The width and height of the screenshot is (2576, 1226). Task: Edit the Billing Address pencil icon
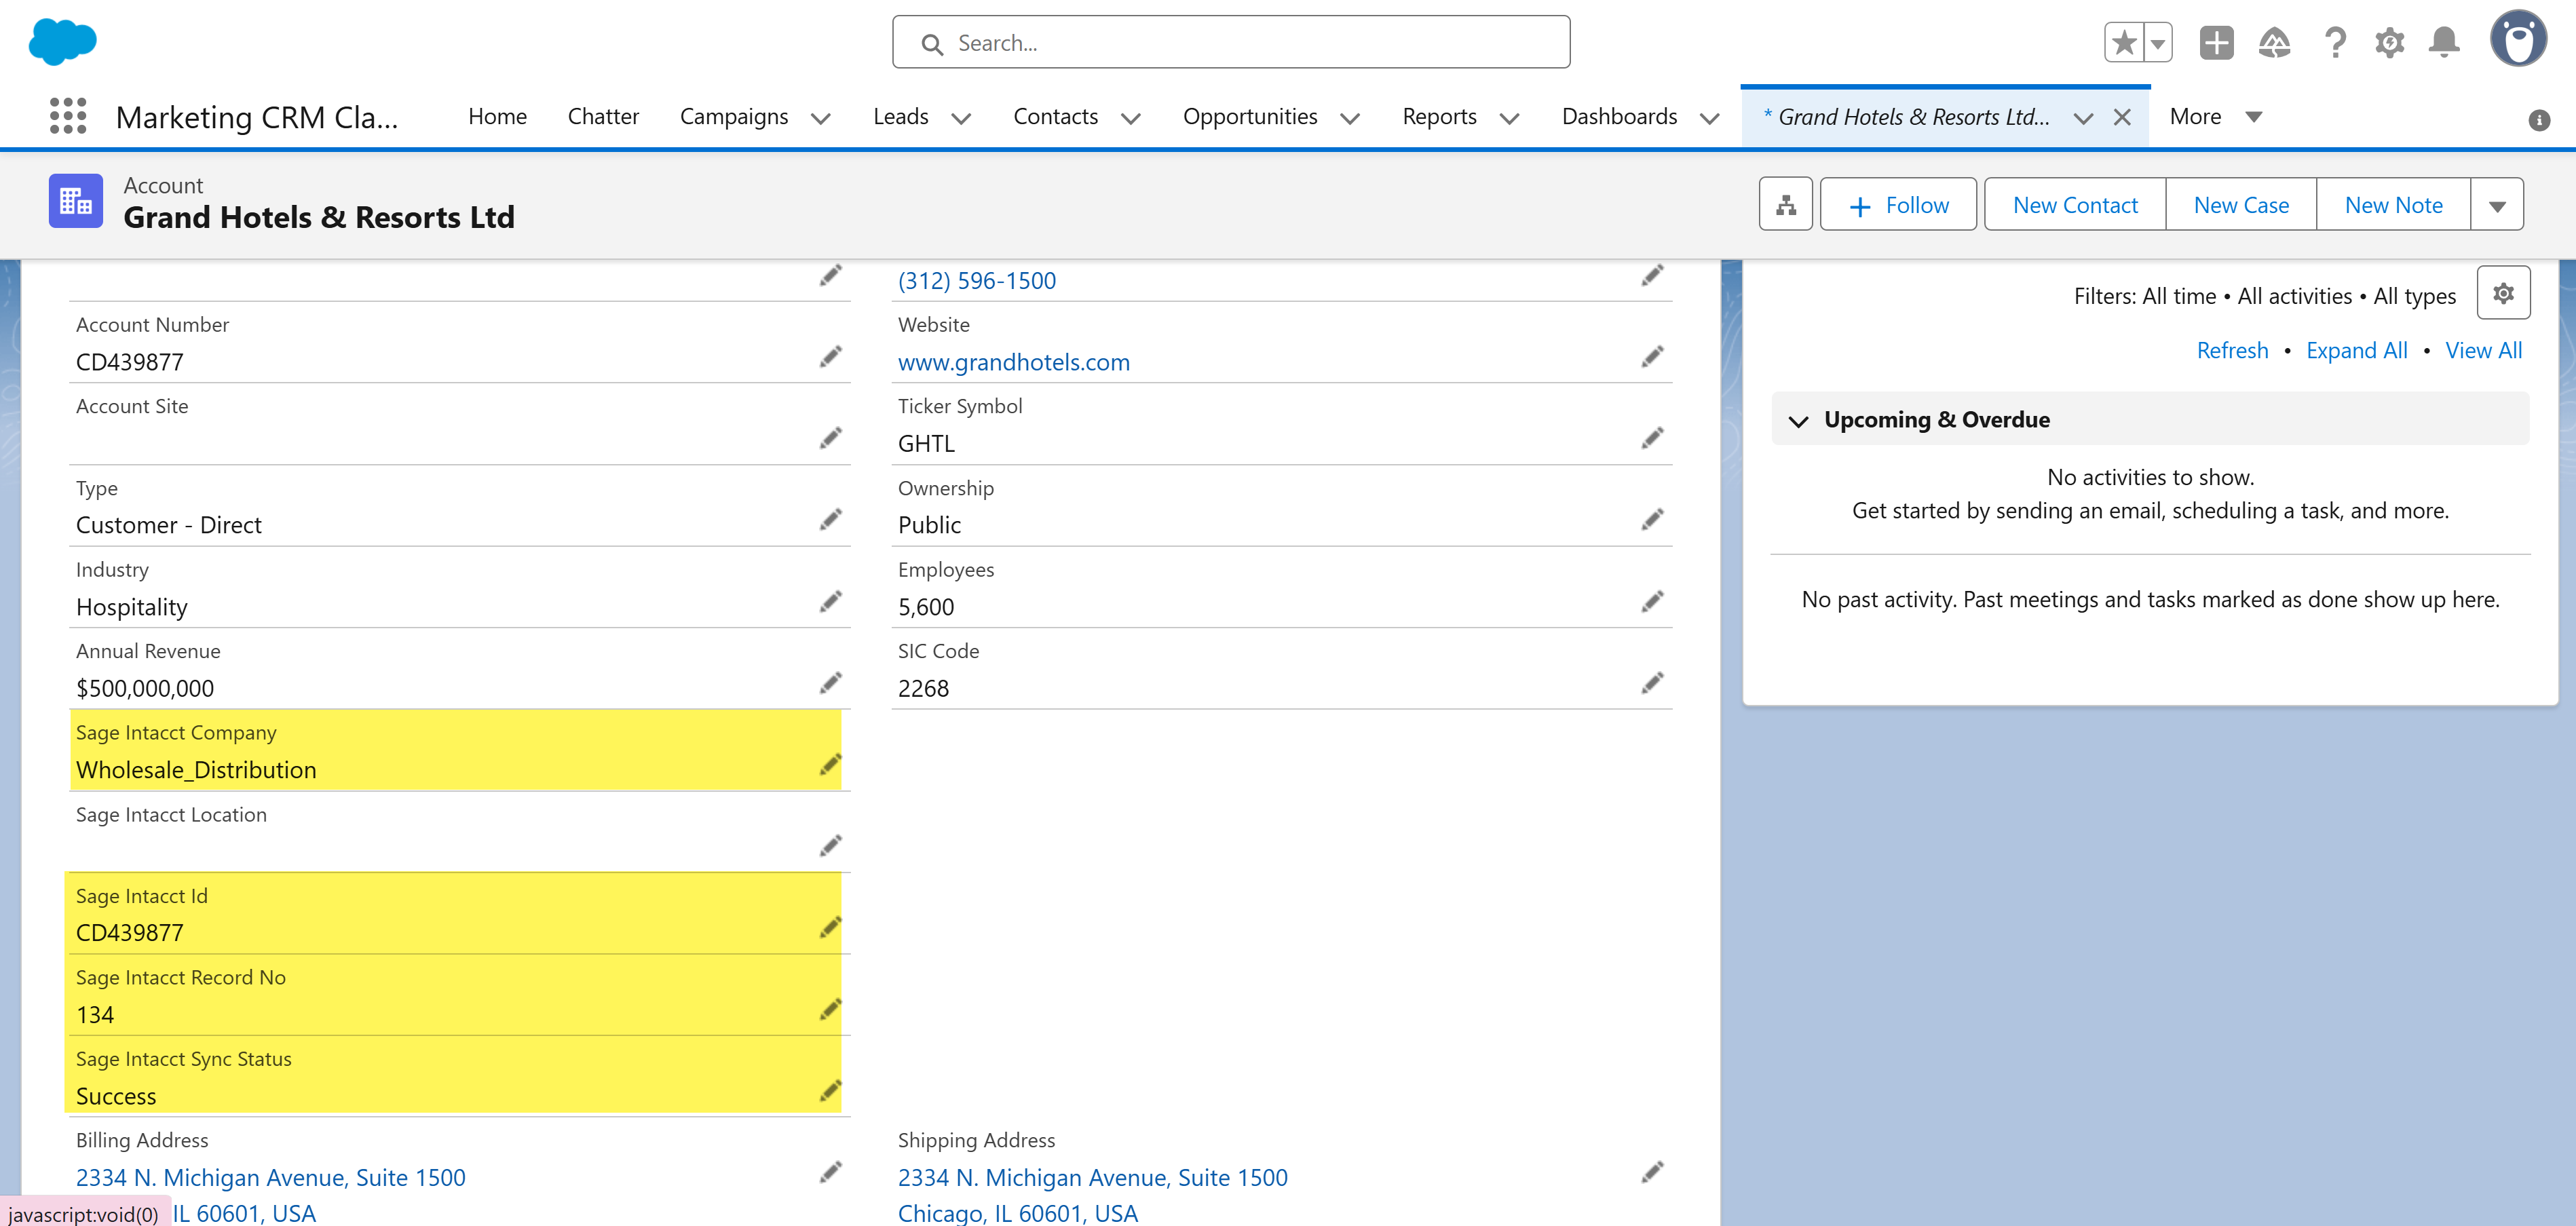(830, 1172)
